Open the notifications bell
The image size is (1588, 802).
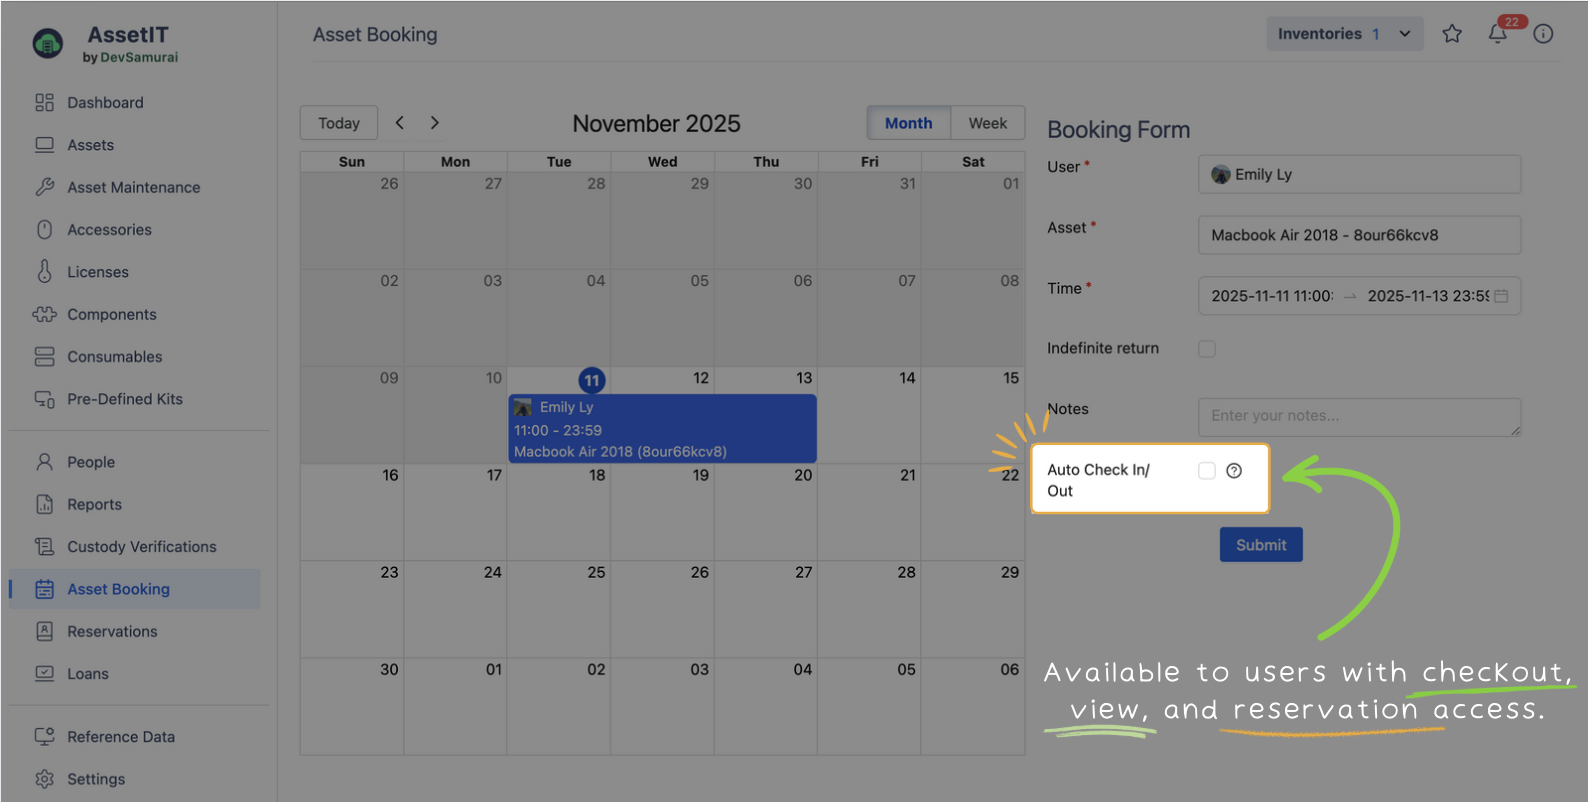tap(1497, 34)
